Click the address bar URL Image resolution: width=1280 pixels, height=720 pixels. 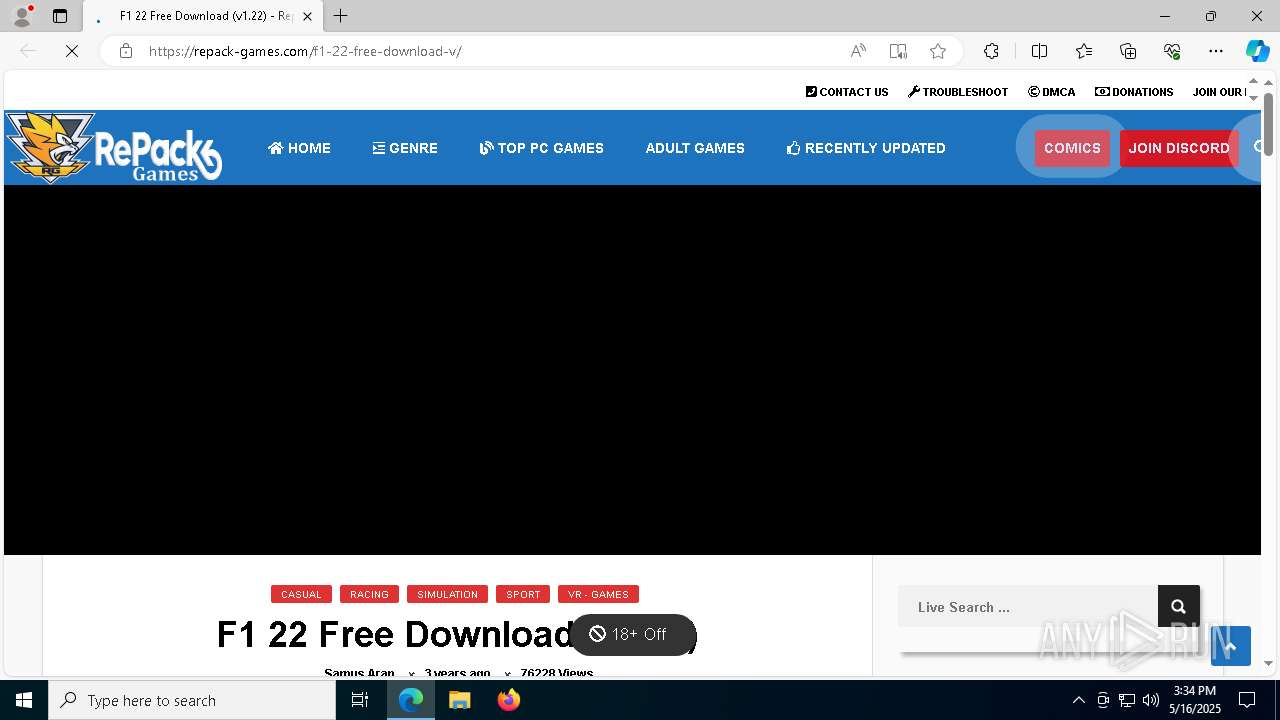[x=305, y=51]
